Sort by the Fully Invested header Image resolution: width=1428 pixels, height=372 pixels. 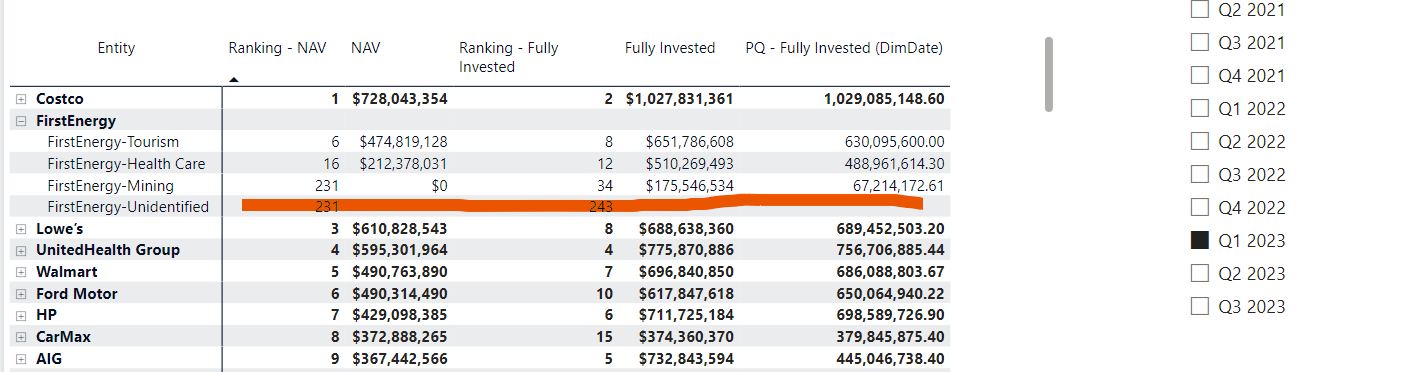point(670,48)
